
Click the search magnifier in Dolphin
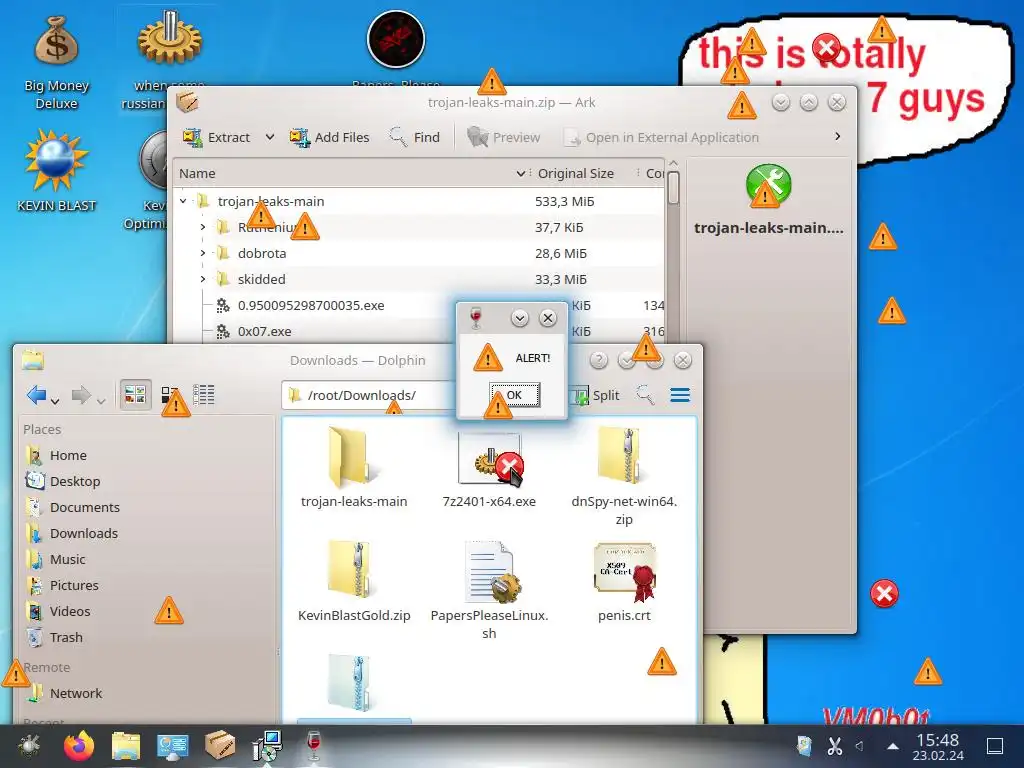pyautogui.click(x=645, y=394)
